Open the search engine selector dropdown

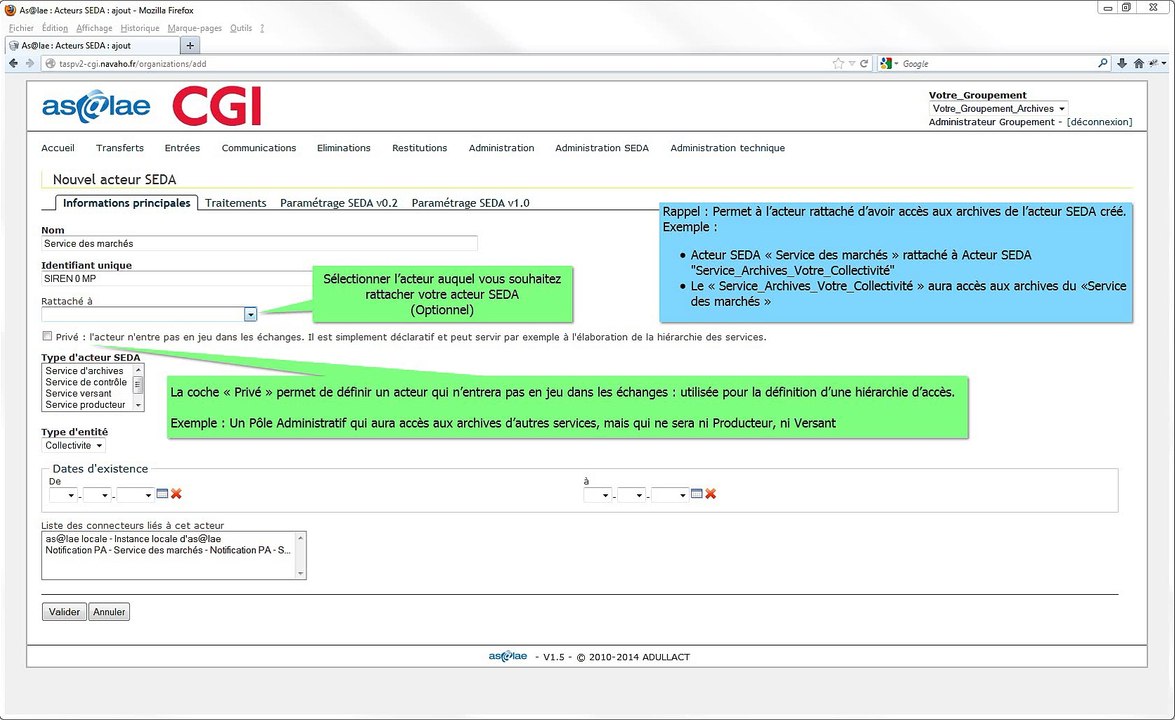pos(889,64)
